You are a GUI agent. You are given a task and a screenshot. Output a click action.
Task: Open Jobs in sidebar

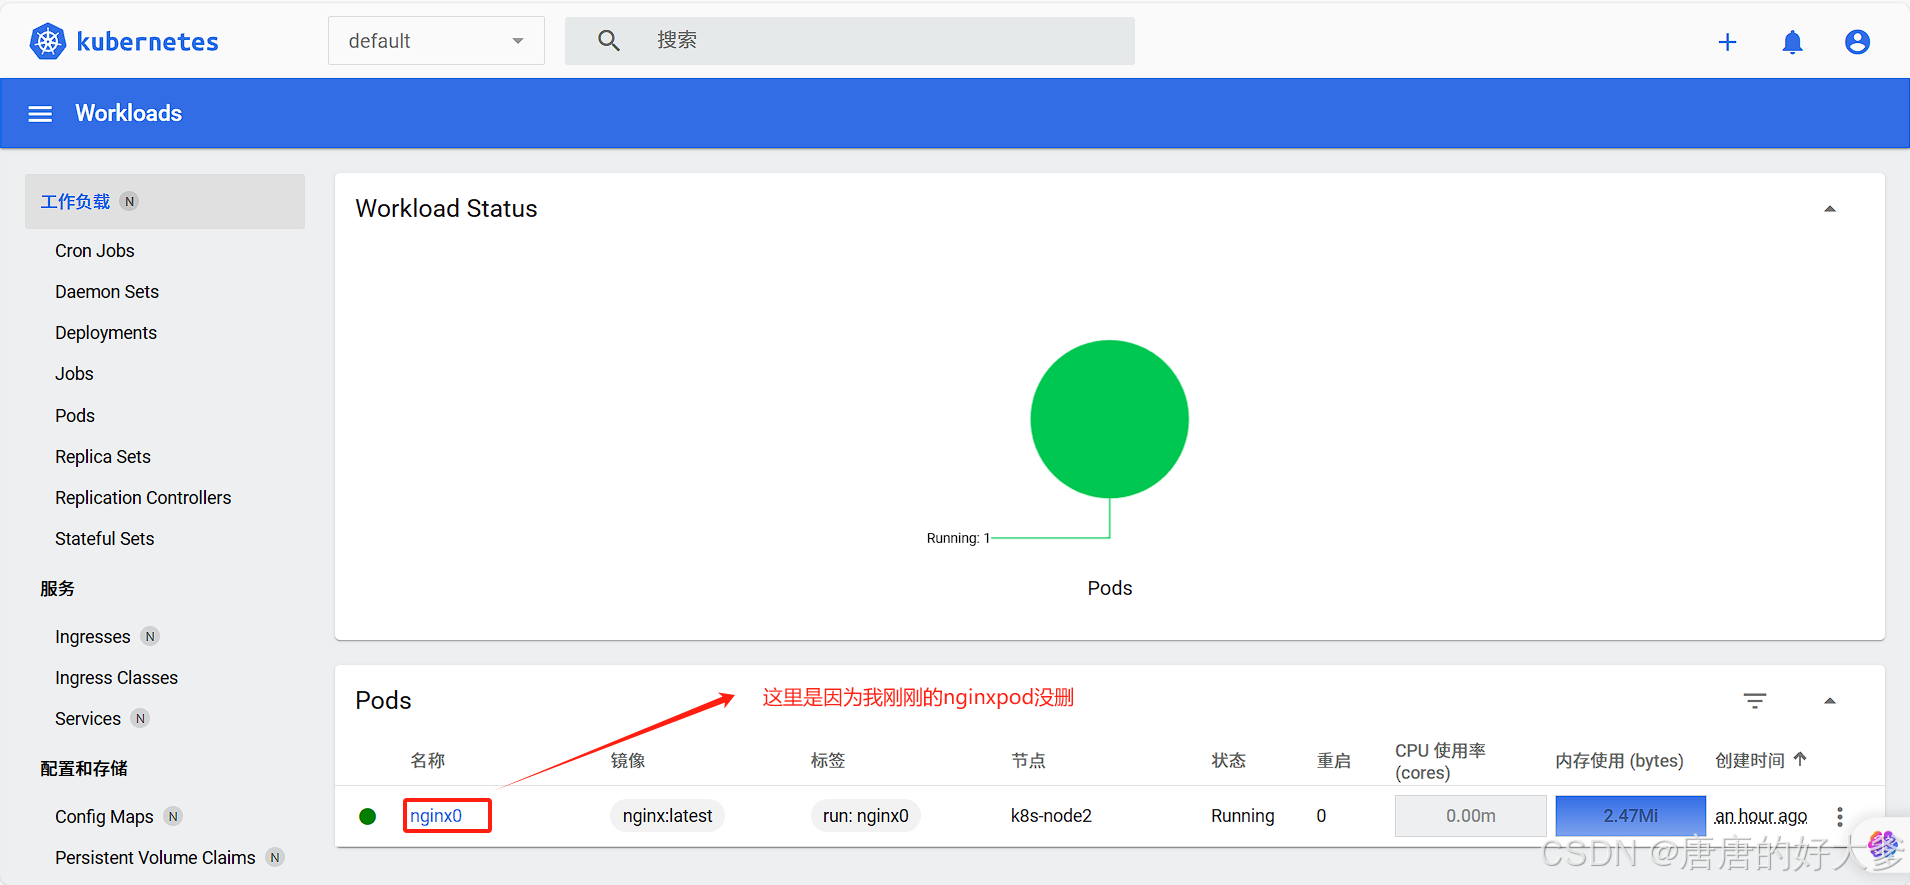click(x=74, y=374)
